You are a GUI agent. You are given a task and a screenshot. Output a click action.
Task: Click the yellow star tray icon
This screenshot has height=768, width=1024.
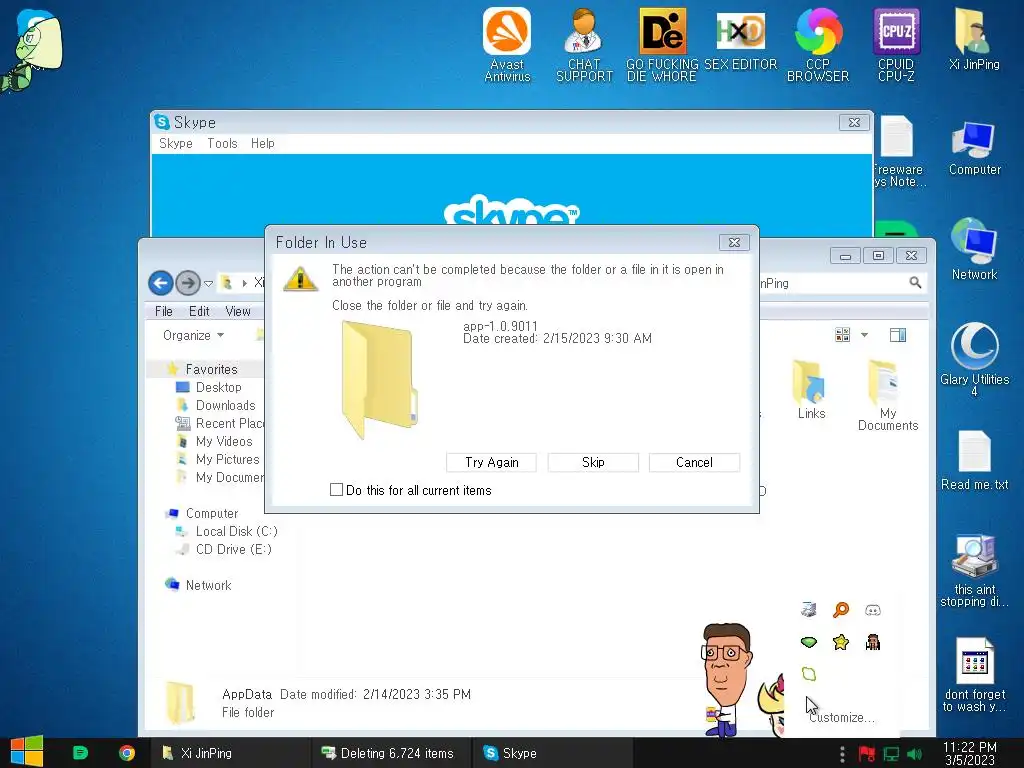[x=840, y=642]
